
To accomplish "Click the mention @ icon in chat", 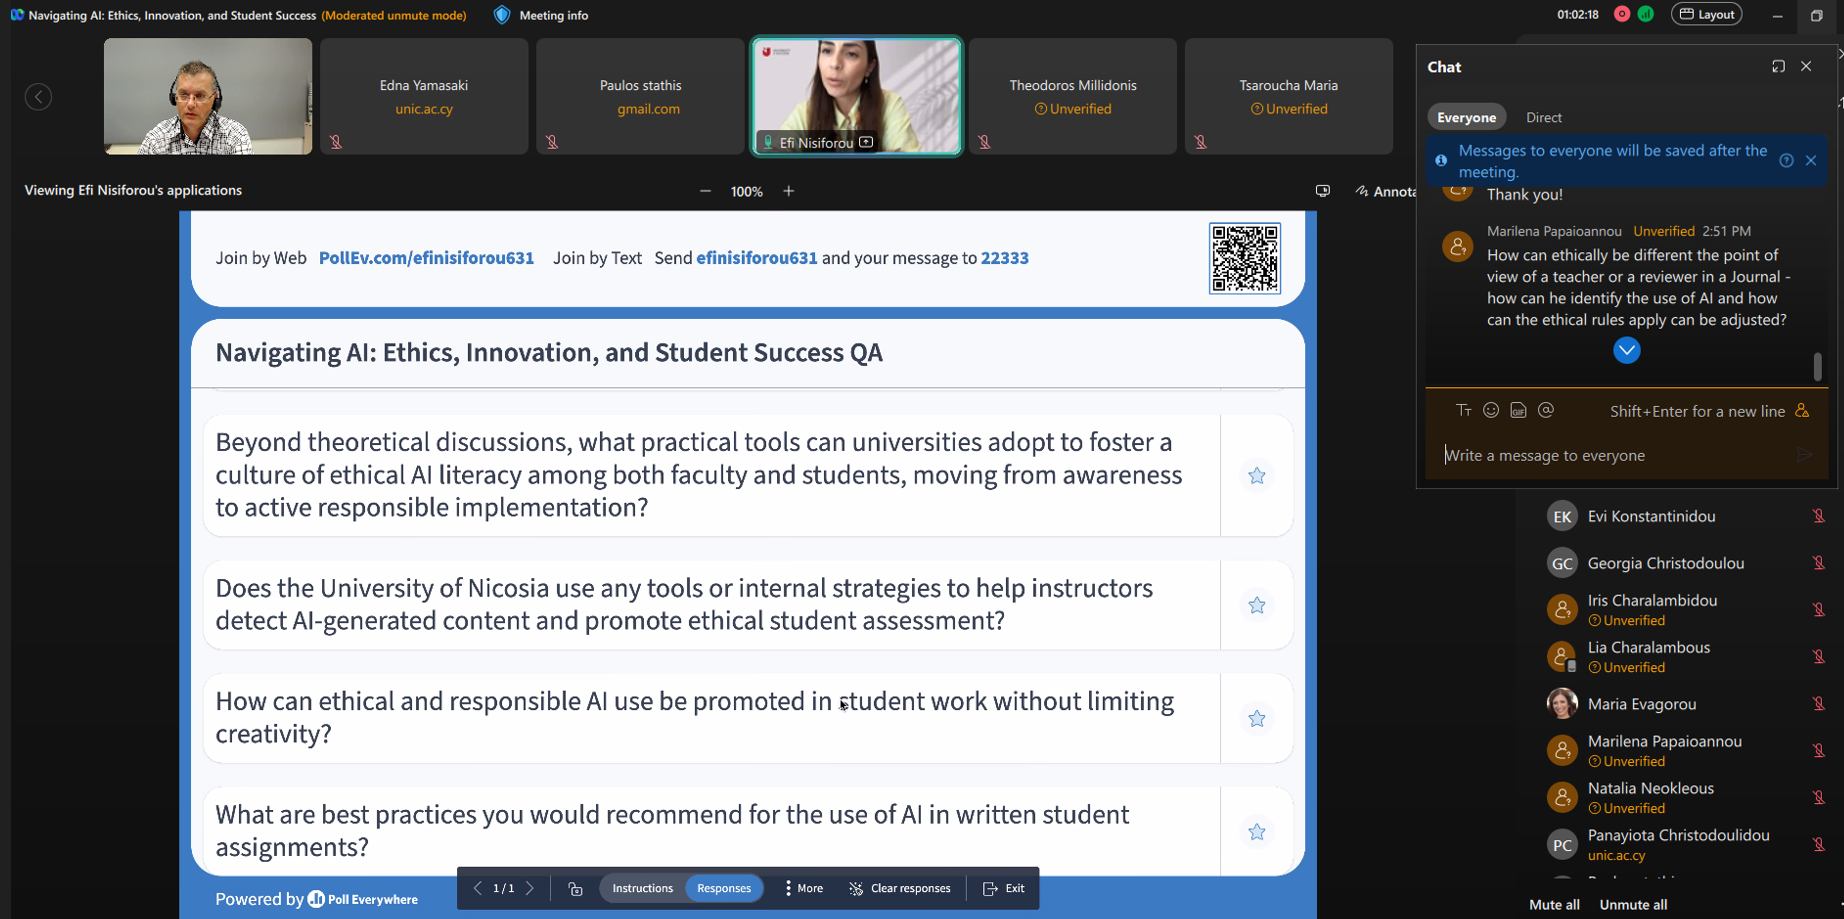I will (1546, 410).
